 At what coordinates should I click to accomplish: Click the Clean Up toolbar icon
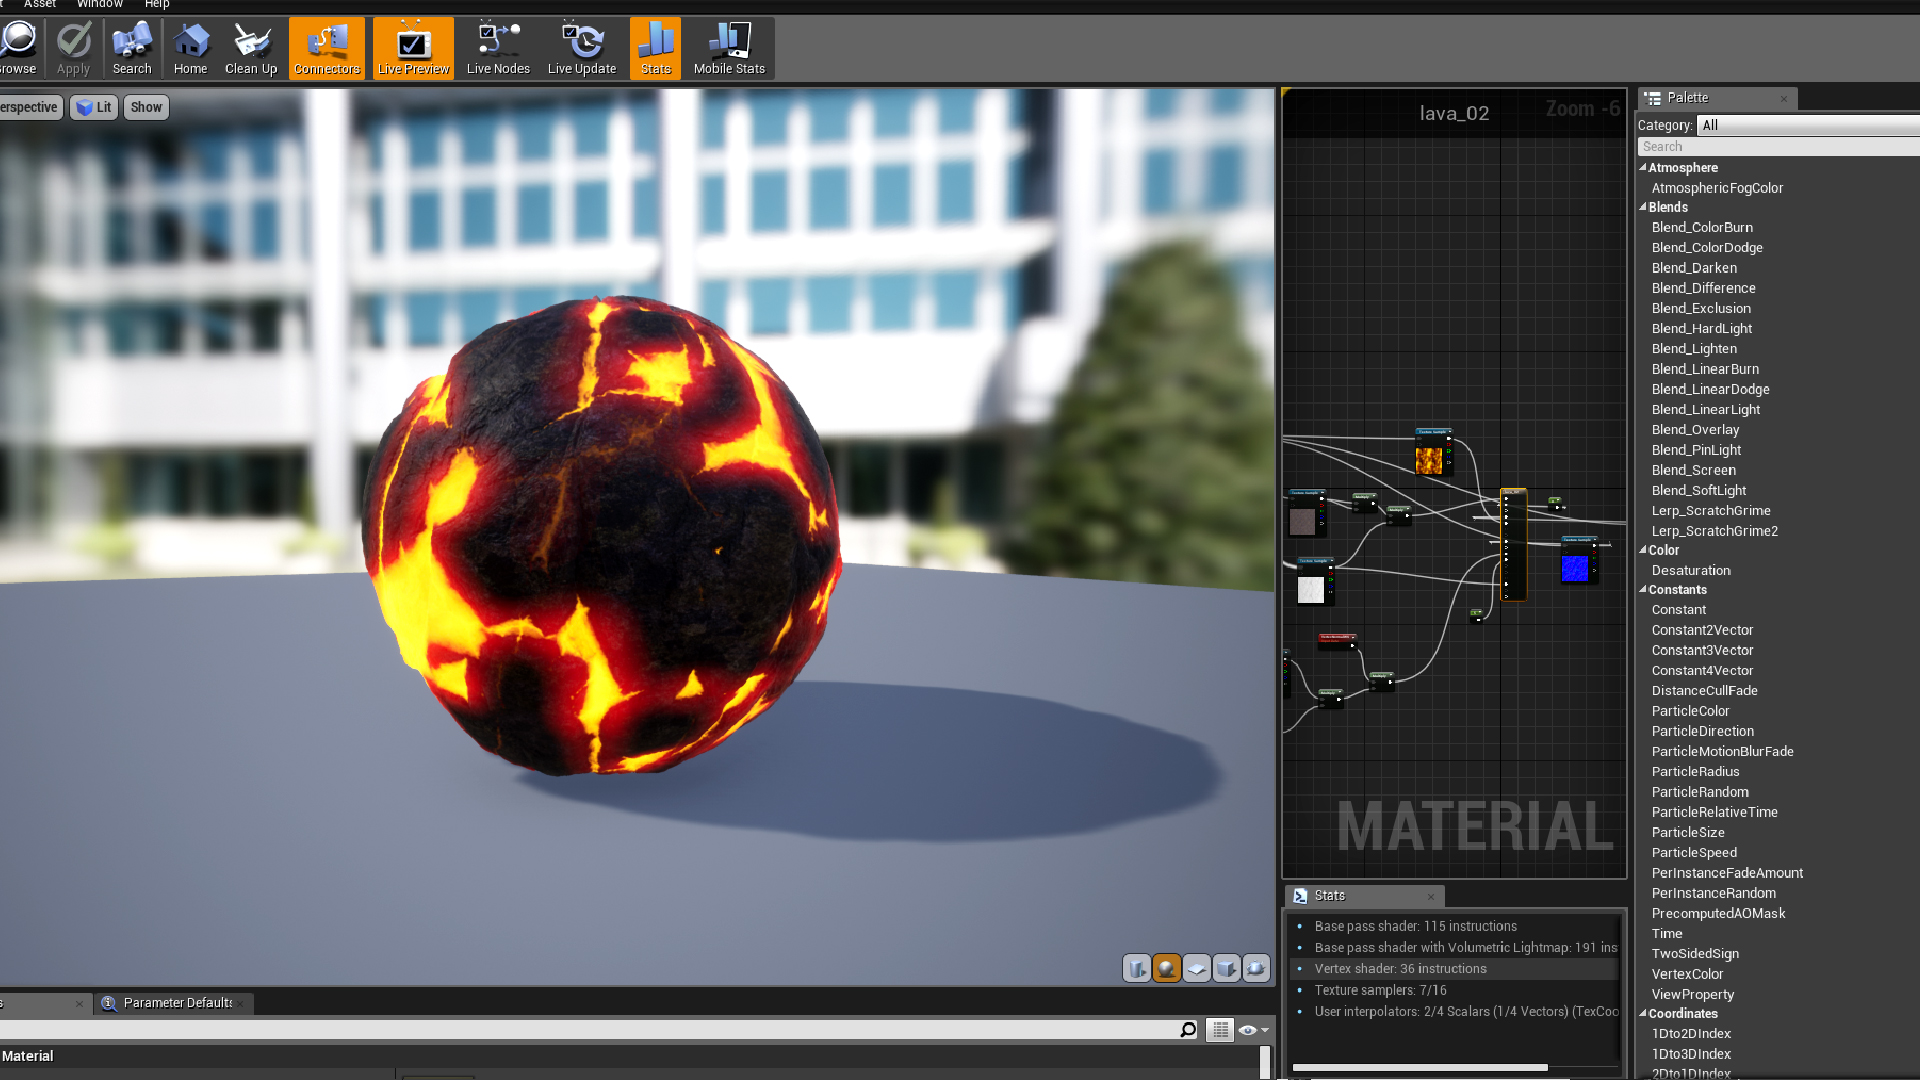[251, 47]
